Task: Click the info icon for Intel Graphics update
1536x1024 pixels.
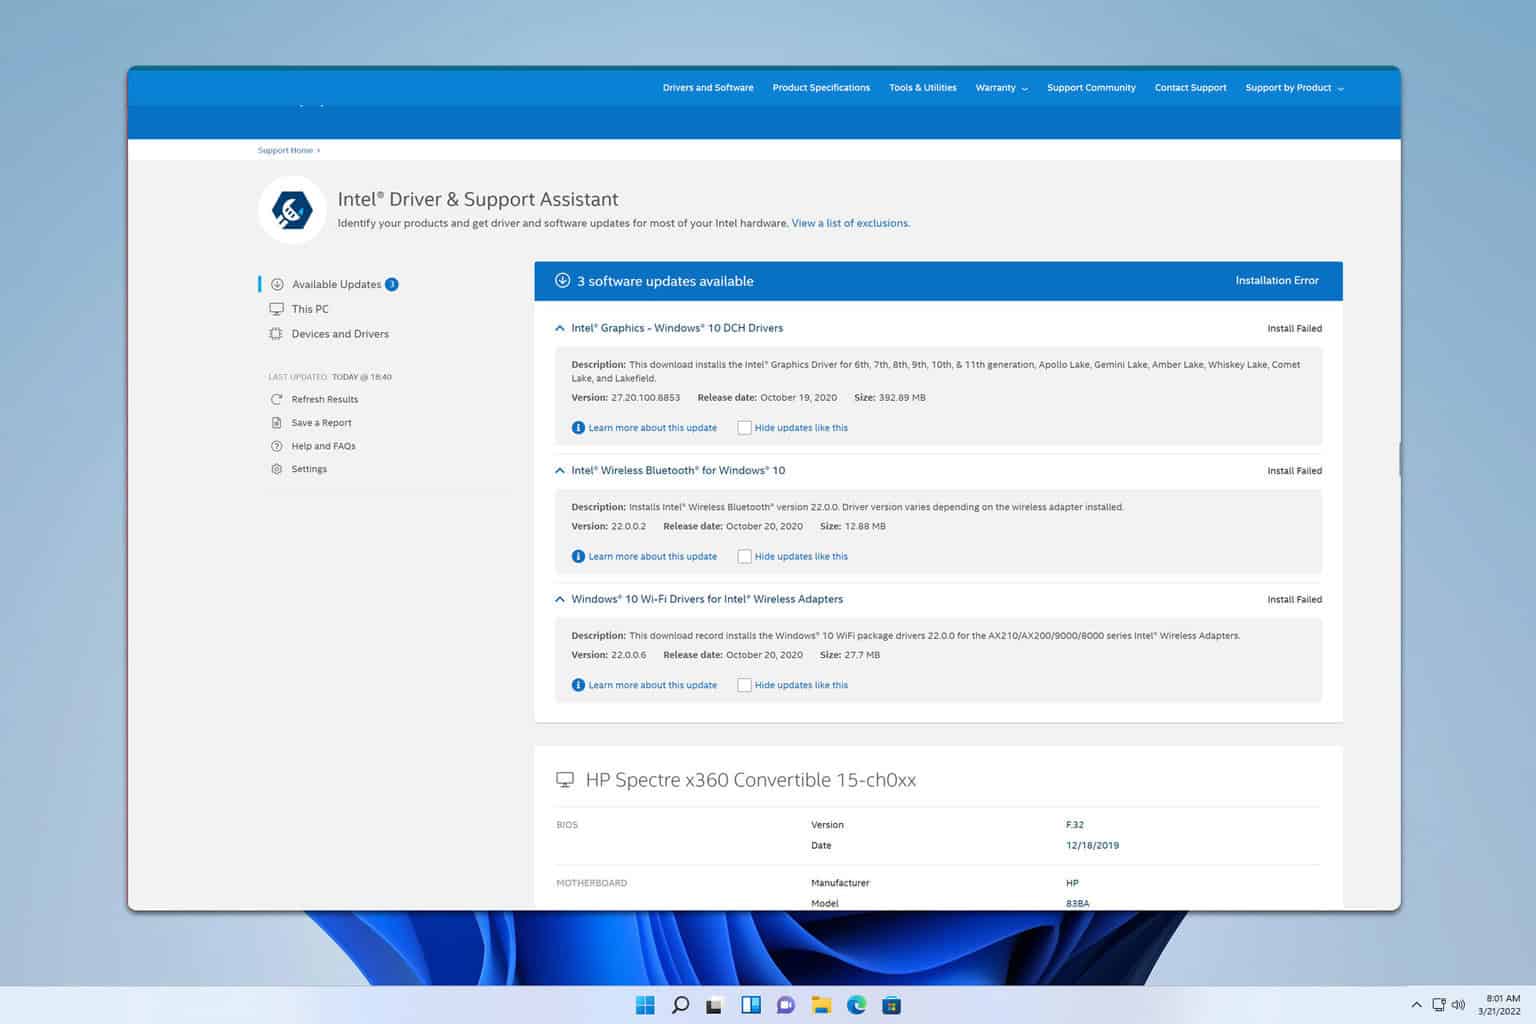Action: pos(578,428)
